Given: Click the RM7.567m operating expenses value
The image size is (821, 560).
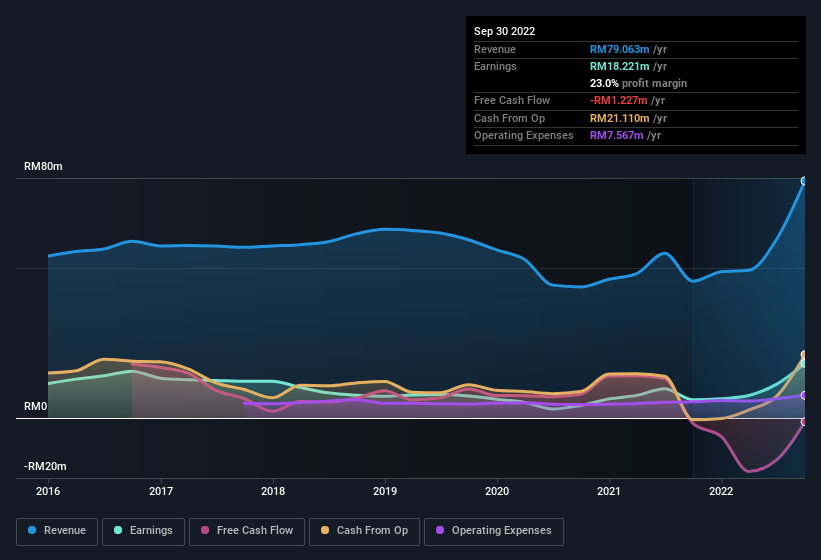Looking at the screenshot, I should (x=616, y=136).
